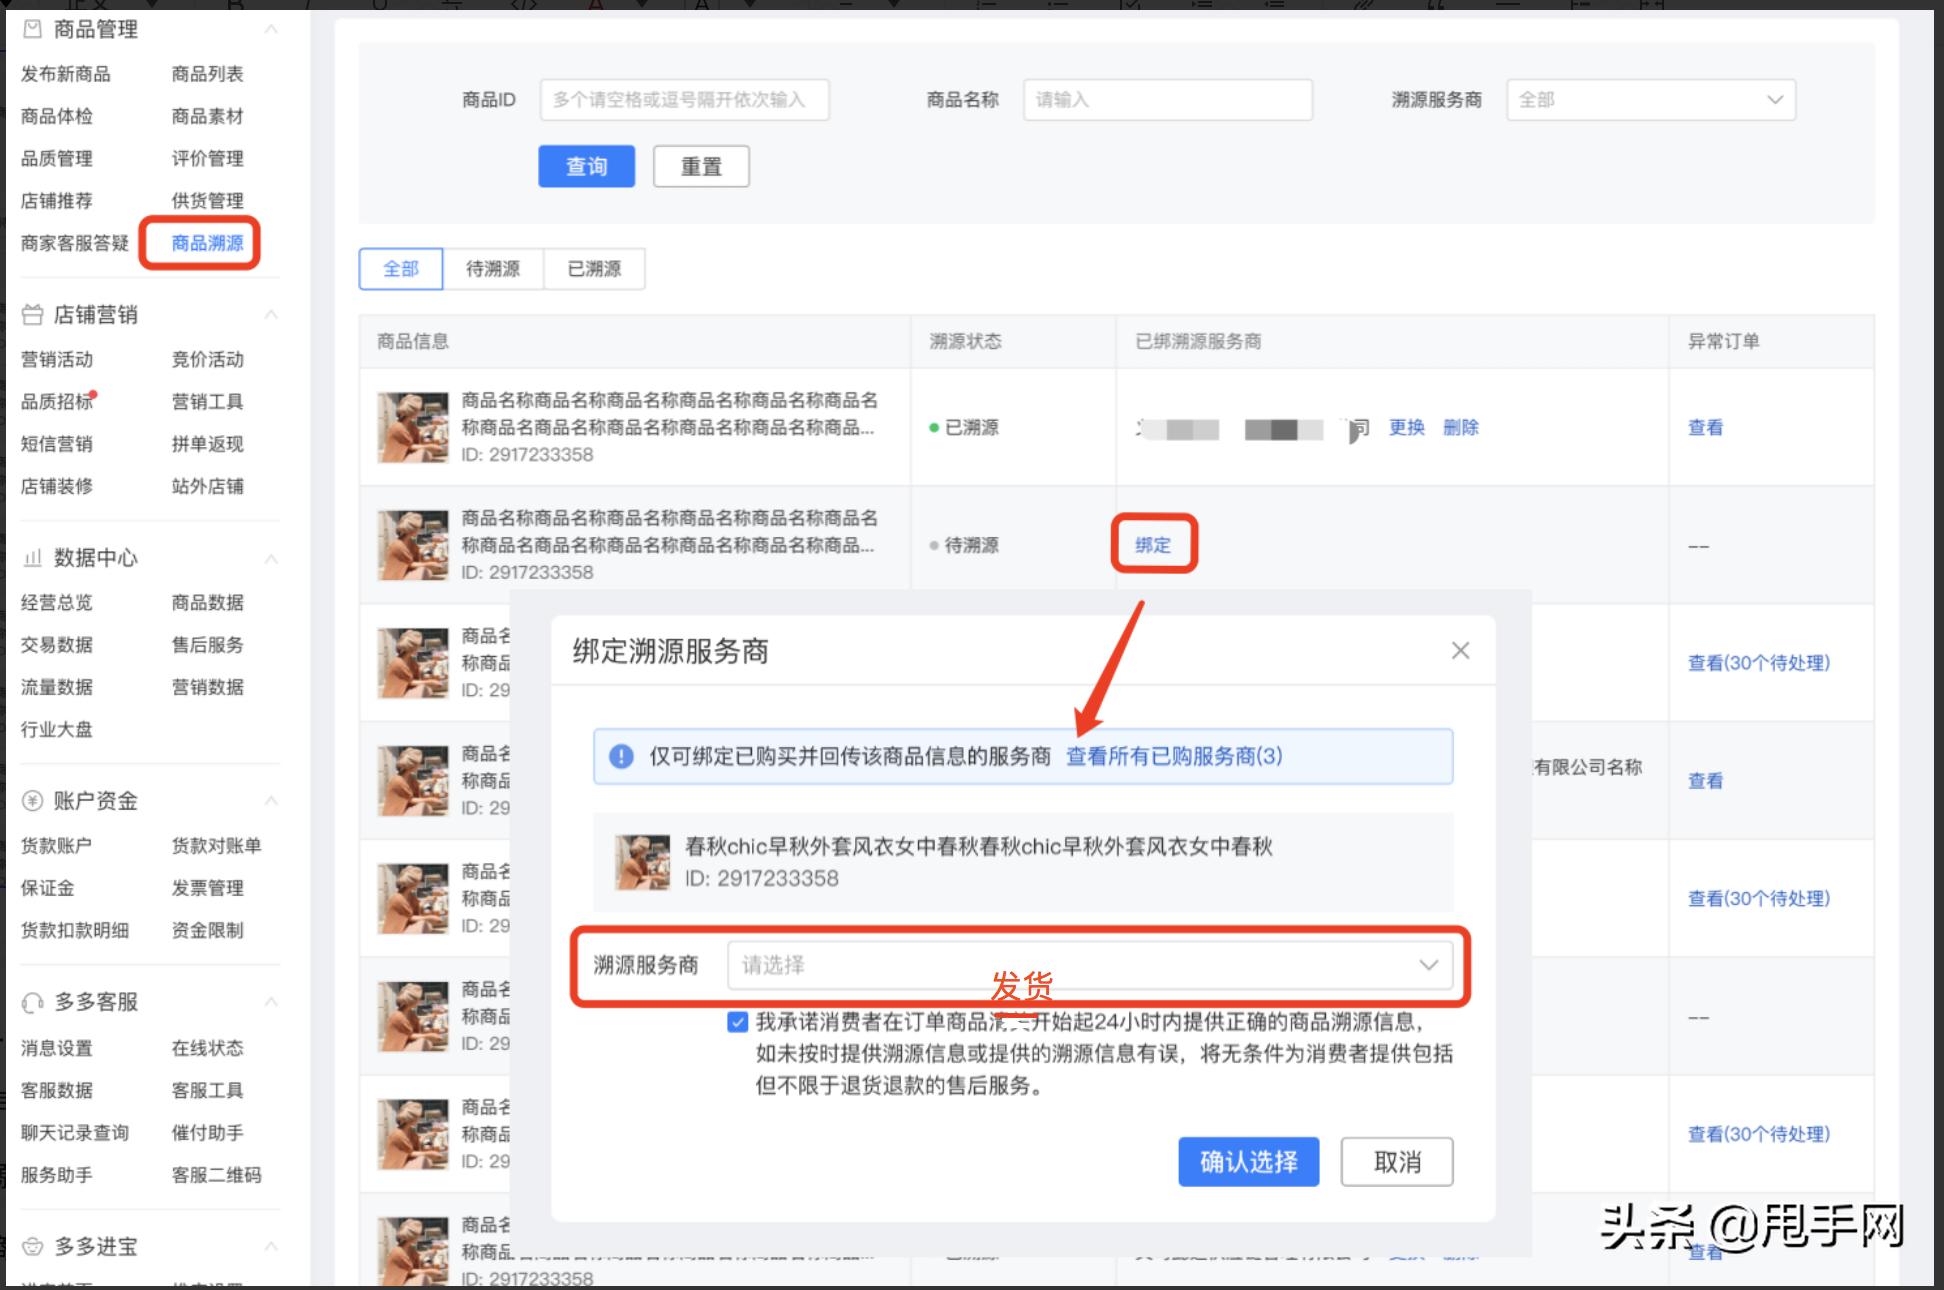1944x1290 pixels.
Task: Check the 我承诺 commitment checkbox in the dialog
Action: tap(737, 1022)
